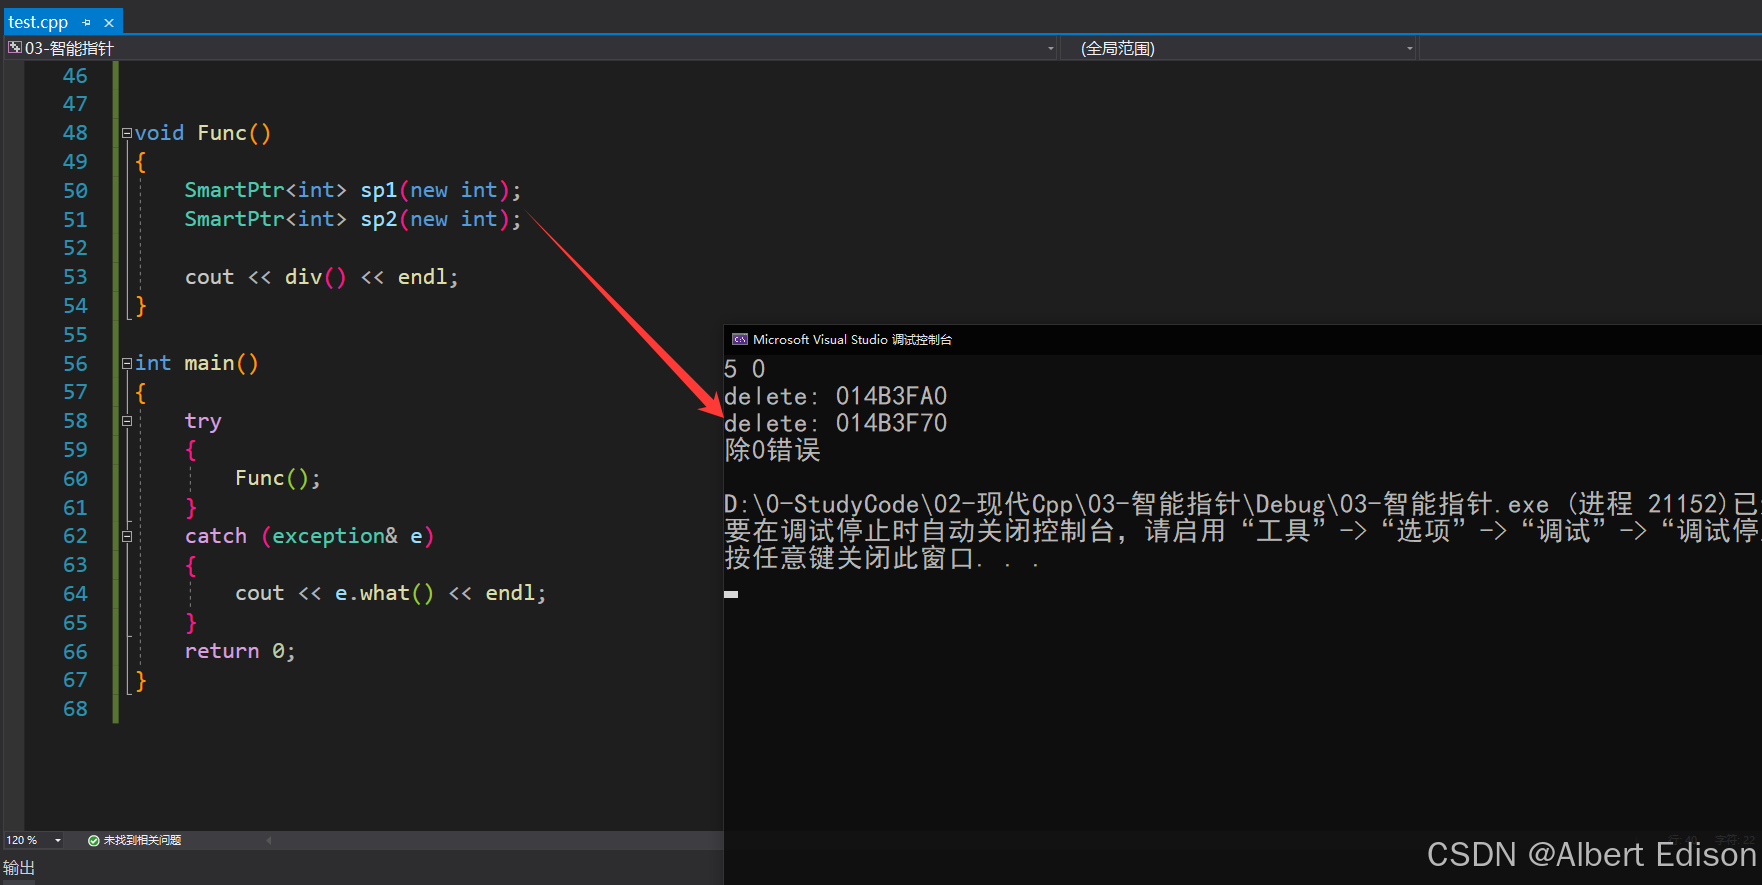Viewport: 1762px width, 885px height.
Task: Collapse the try block at line 58
Action: (127, 421)
